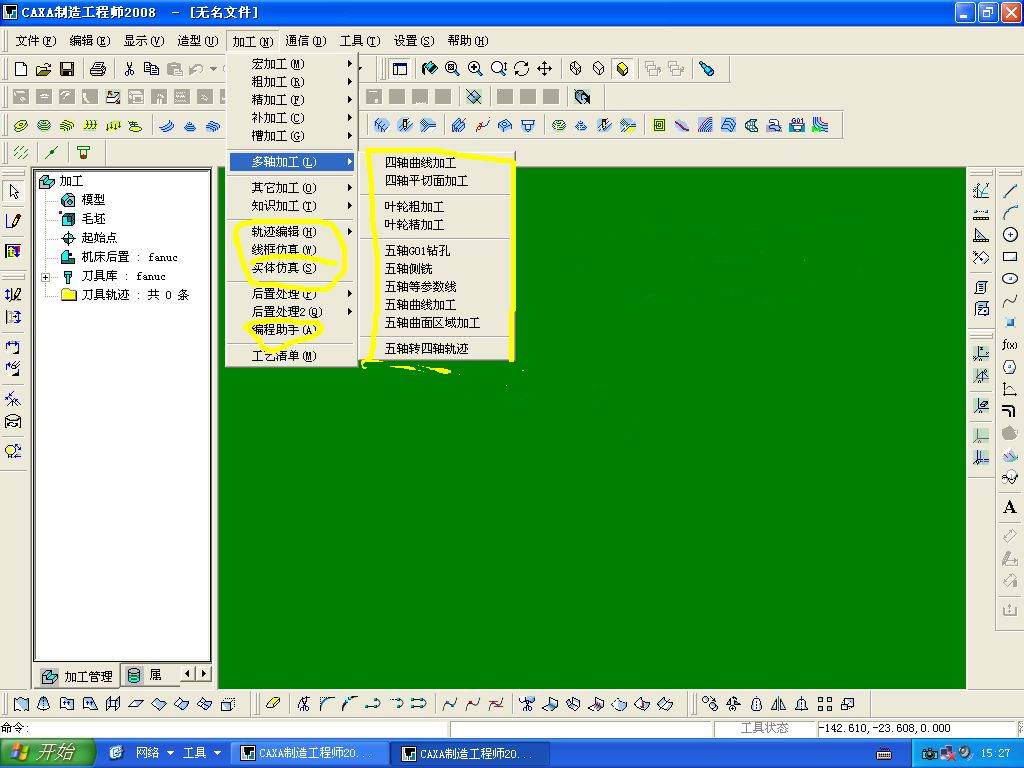Click the Pan four-arrow move icon
This screenshot has height=768, width=1024.
[x=544, y=69]
